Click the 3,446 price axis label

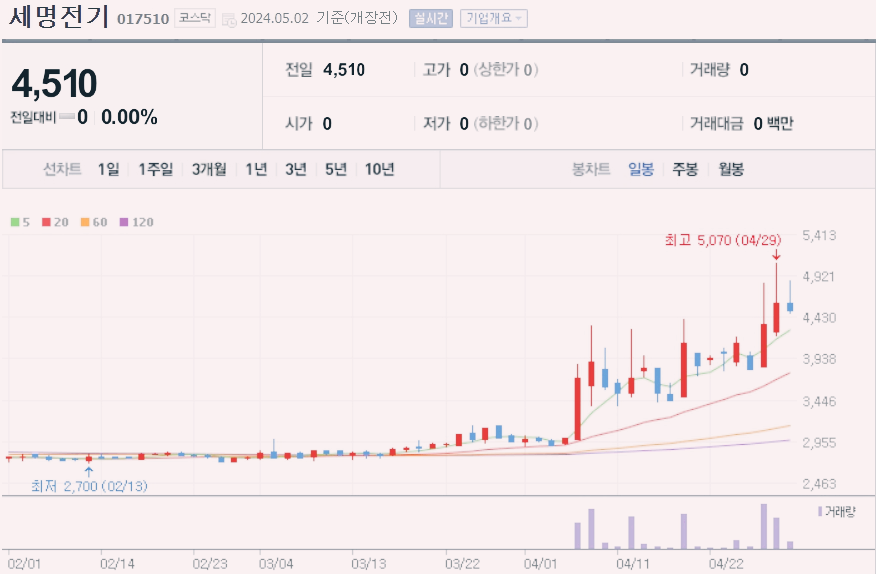820,401
